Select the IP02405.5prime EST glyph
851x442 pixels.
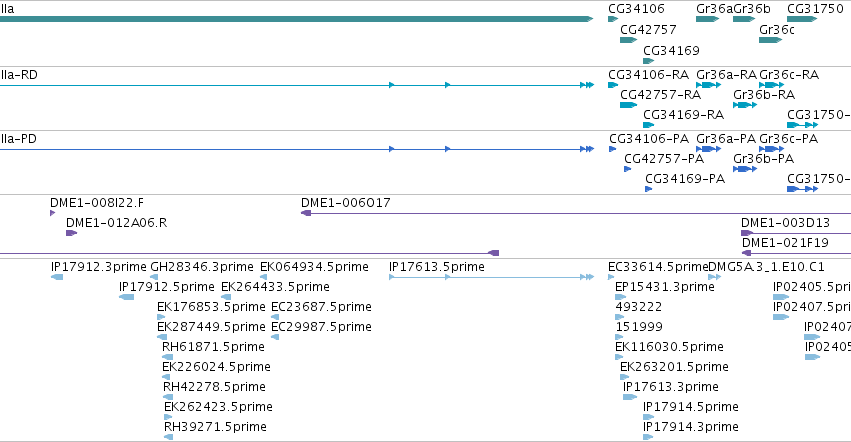781,297
